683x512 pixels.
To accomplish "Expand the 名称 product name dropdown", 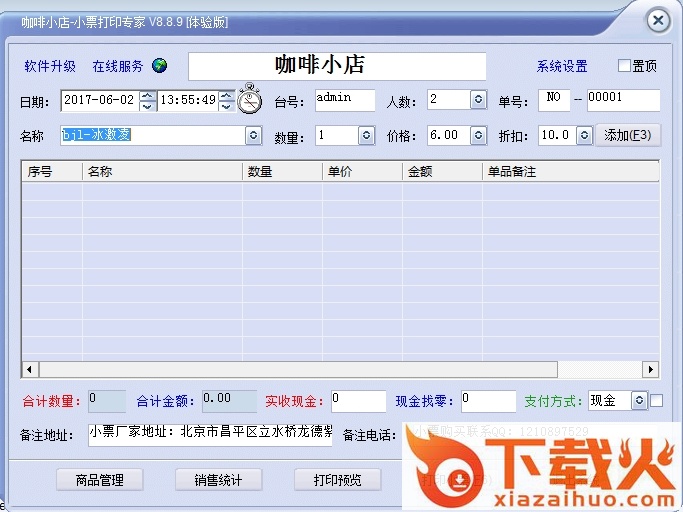I will (x=253, y=135).
